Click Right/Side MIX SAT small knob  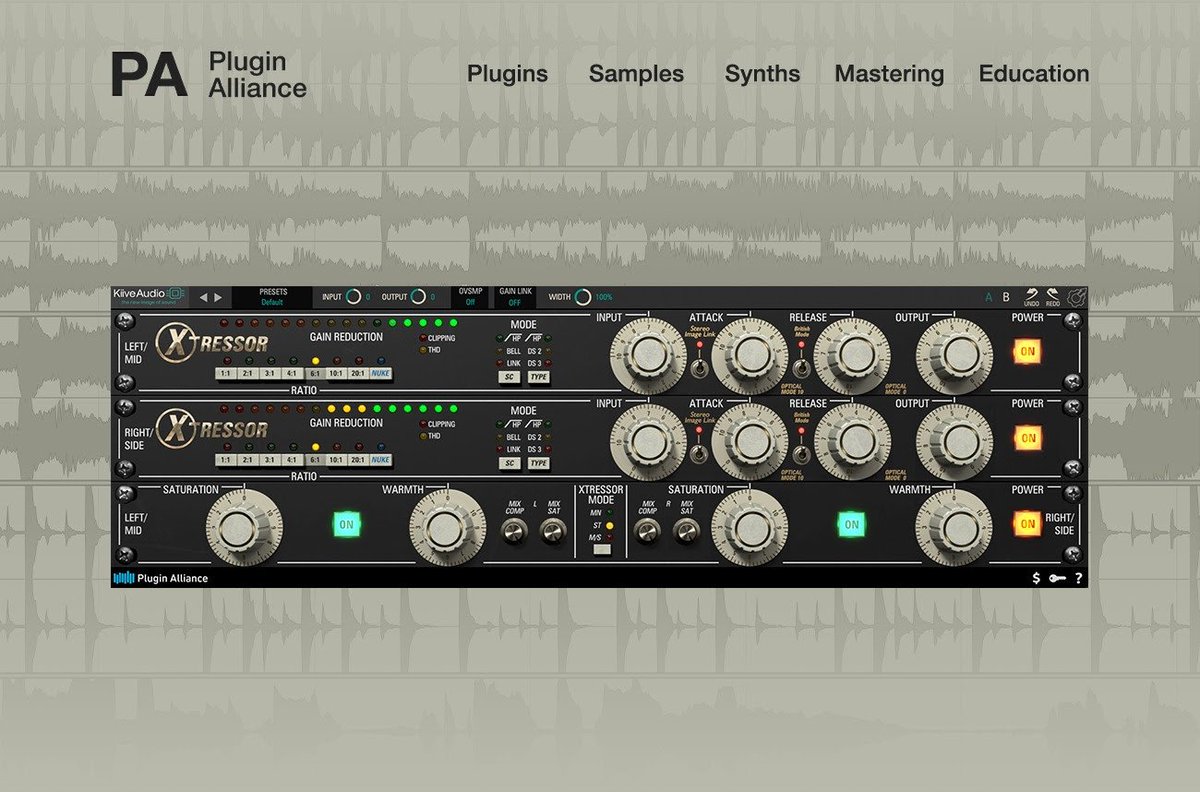pos(685,533)
